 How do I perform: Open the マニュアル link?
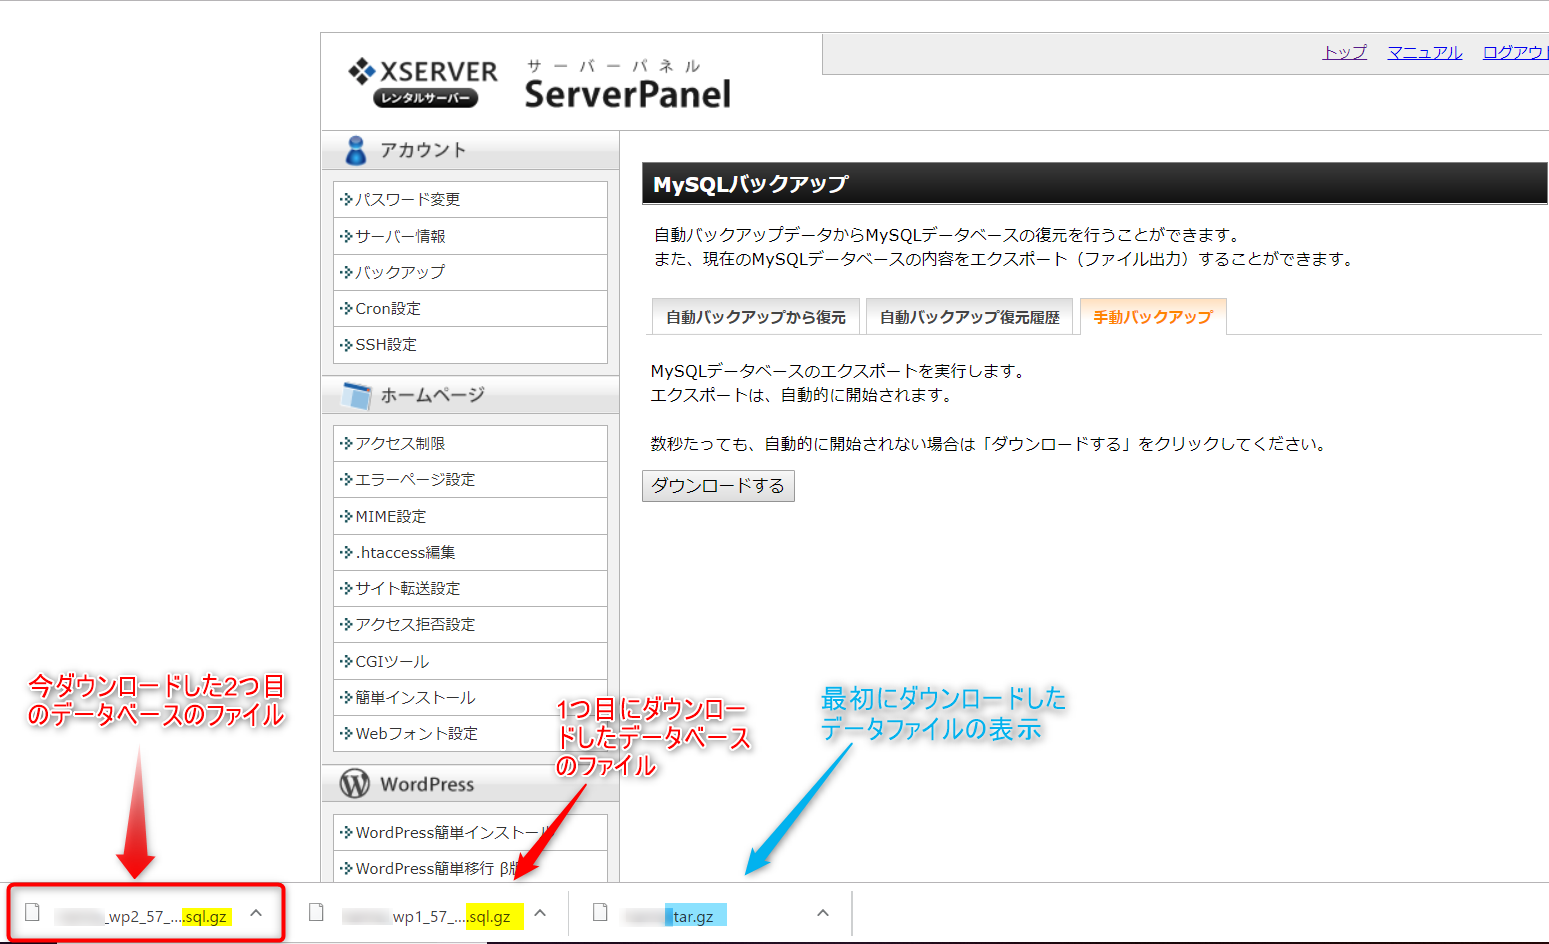coord(1424,52)
